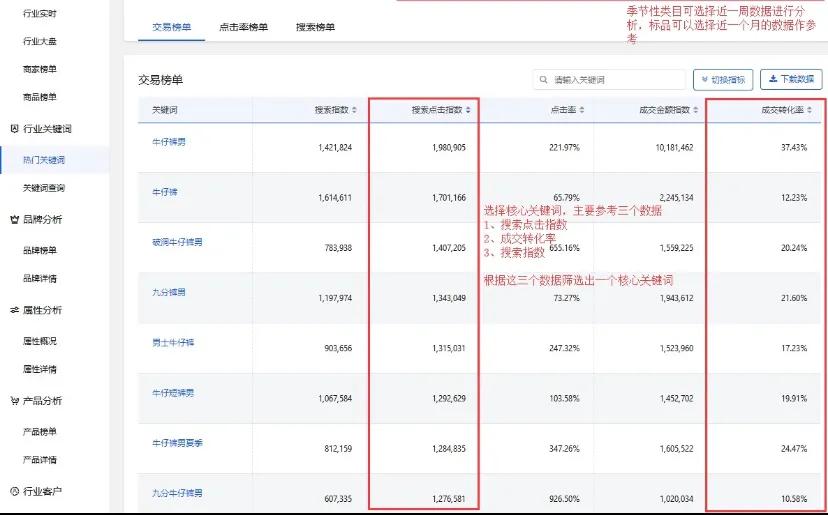Screen dimensions: 828x515
Task: Sort by 成交转化率 column arrows
Action: [810, 110]
